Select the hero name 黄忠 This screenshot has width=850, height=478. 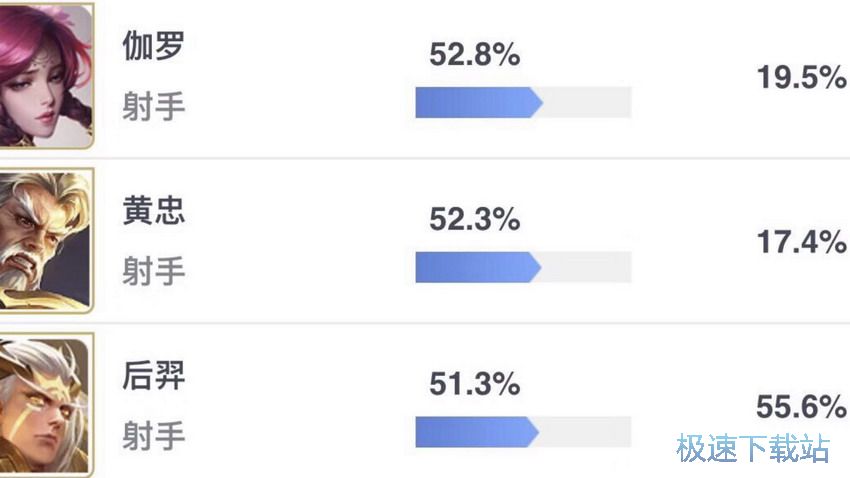coord(154,210)
